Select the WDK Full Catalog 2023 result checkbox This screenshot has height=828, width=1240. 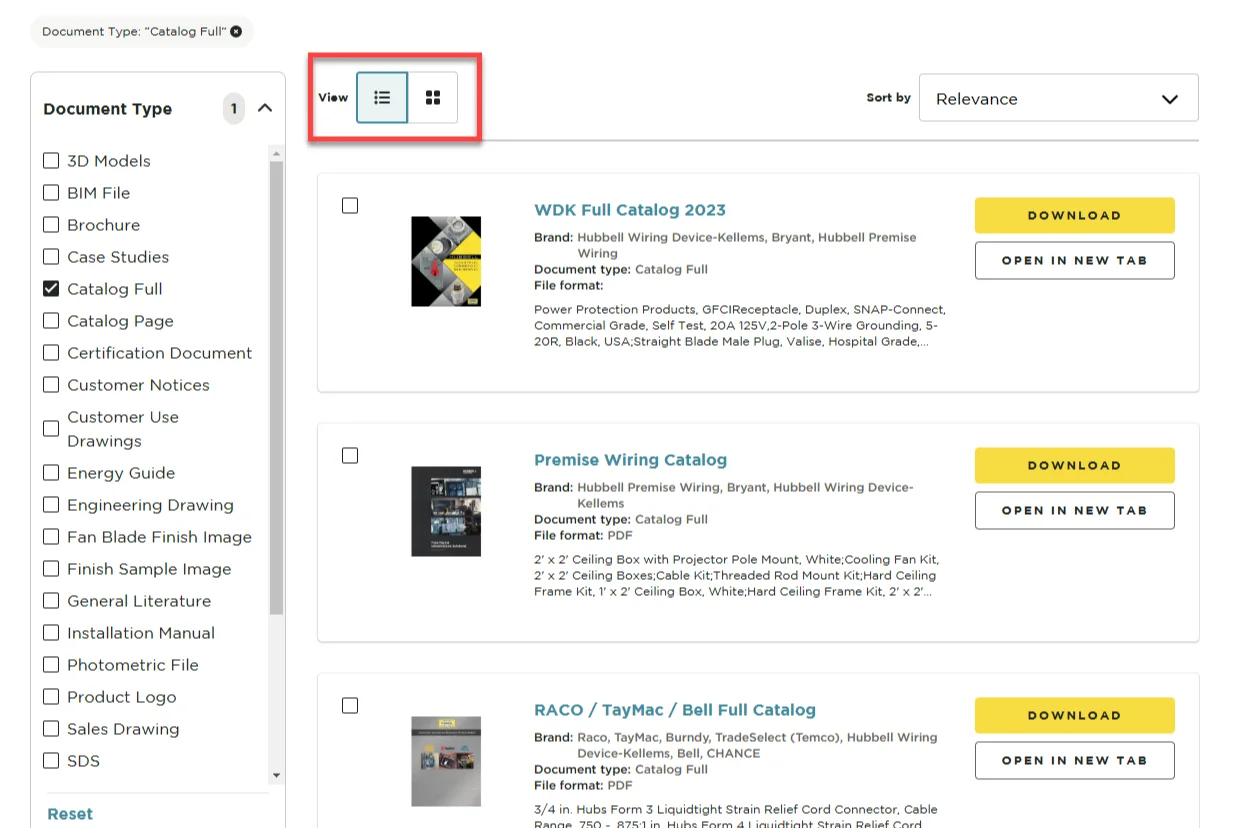tap(350, 205)
